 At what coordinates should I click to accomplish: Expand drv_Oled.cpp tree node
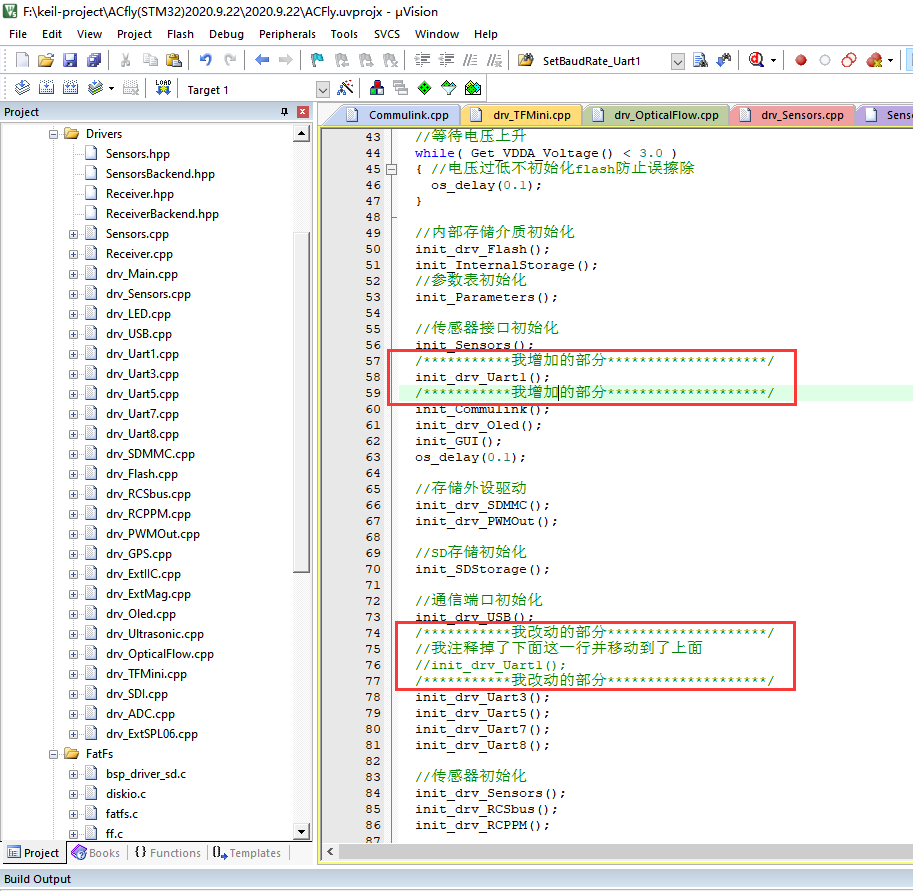click(73, 614)
